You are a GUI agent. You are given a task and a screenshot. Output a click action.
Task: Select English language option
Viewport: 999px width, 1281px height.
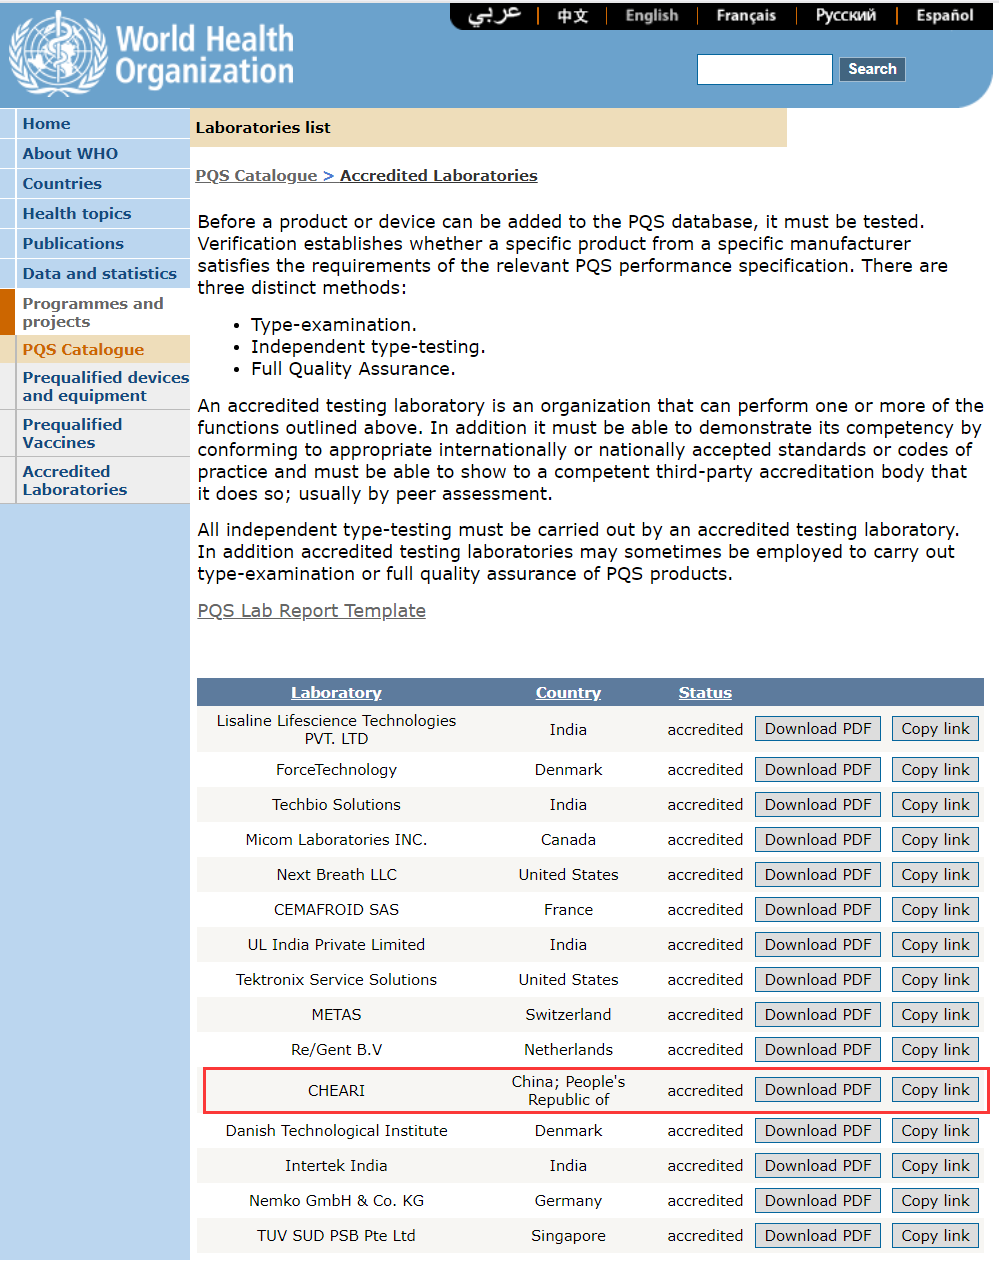(652, 16)
